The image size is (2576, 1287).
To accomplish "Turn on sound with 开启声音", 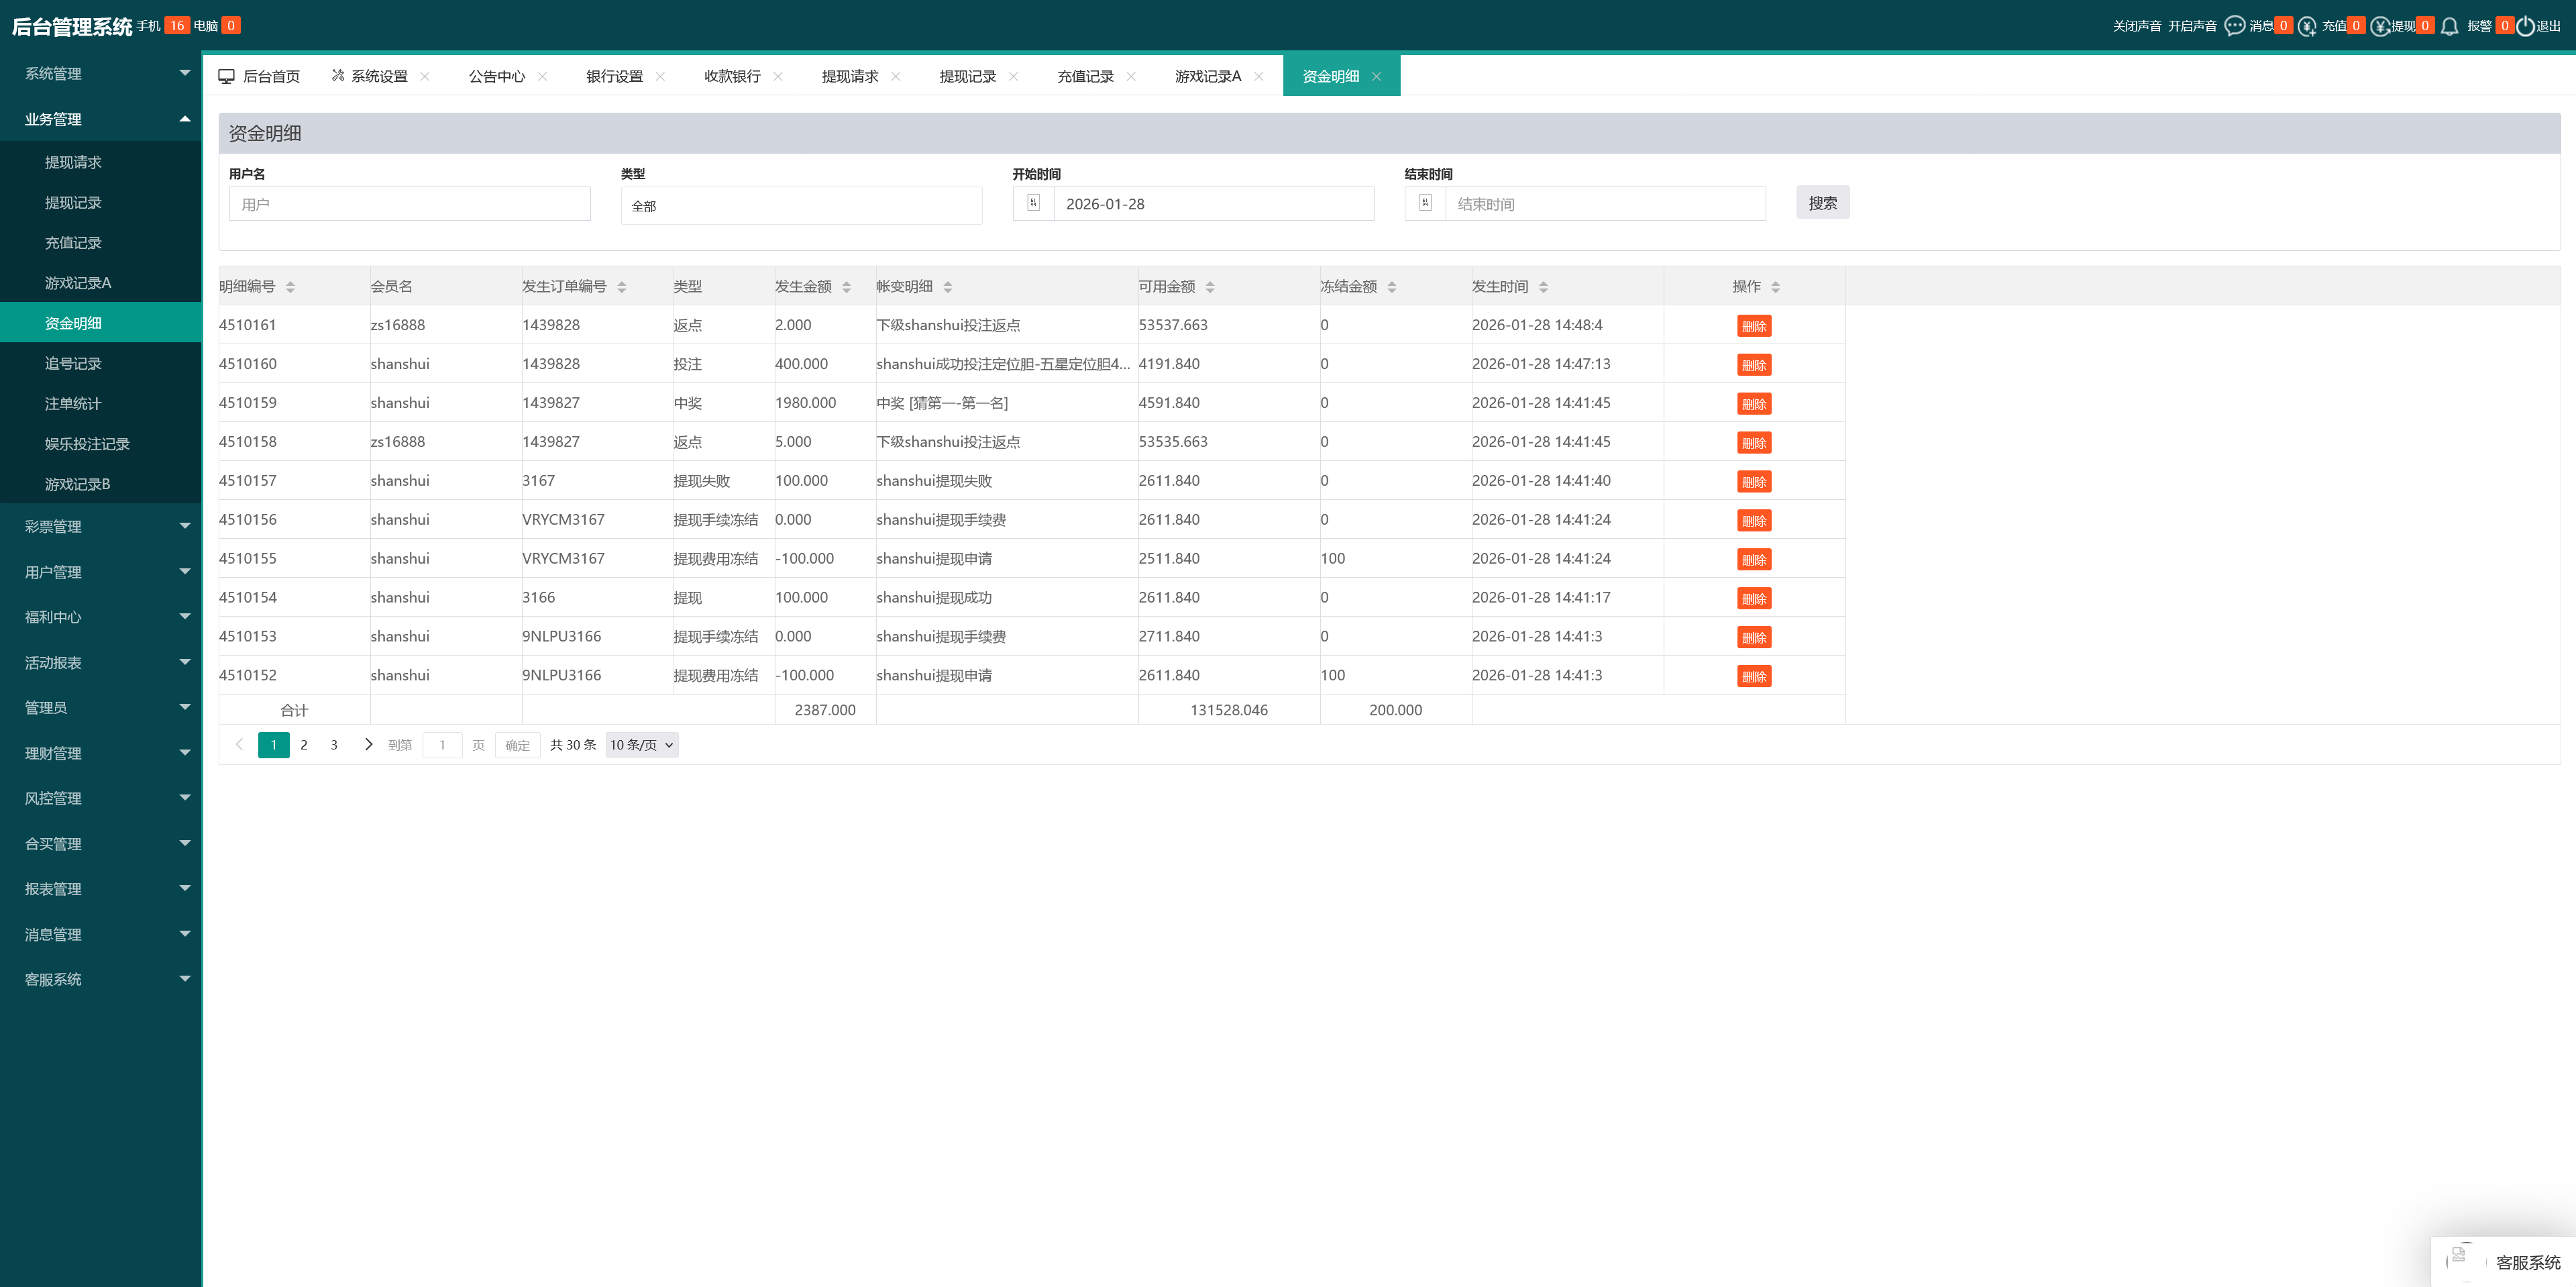I will click(x=2192, y=26).
